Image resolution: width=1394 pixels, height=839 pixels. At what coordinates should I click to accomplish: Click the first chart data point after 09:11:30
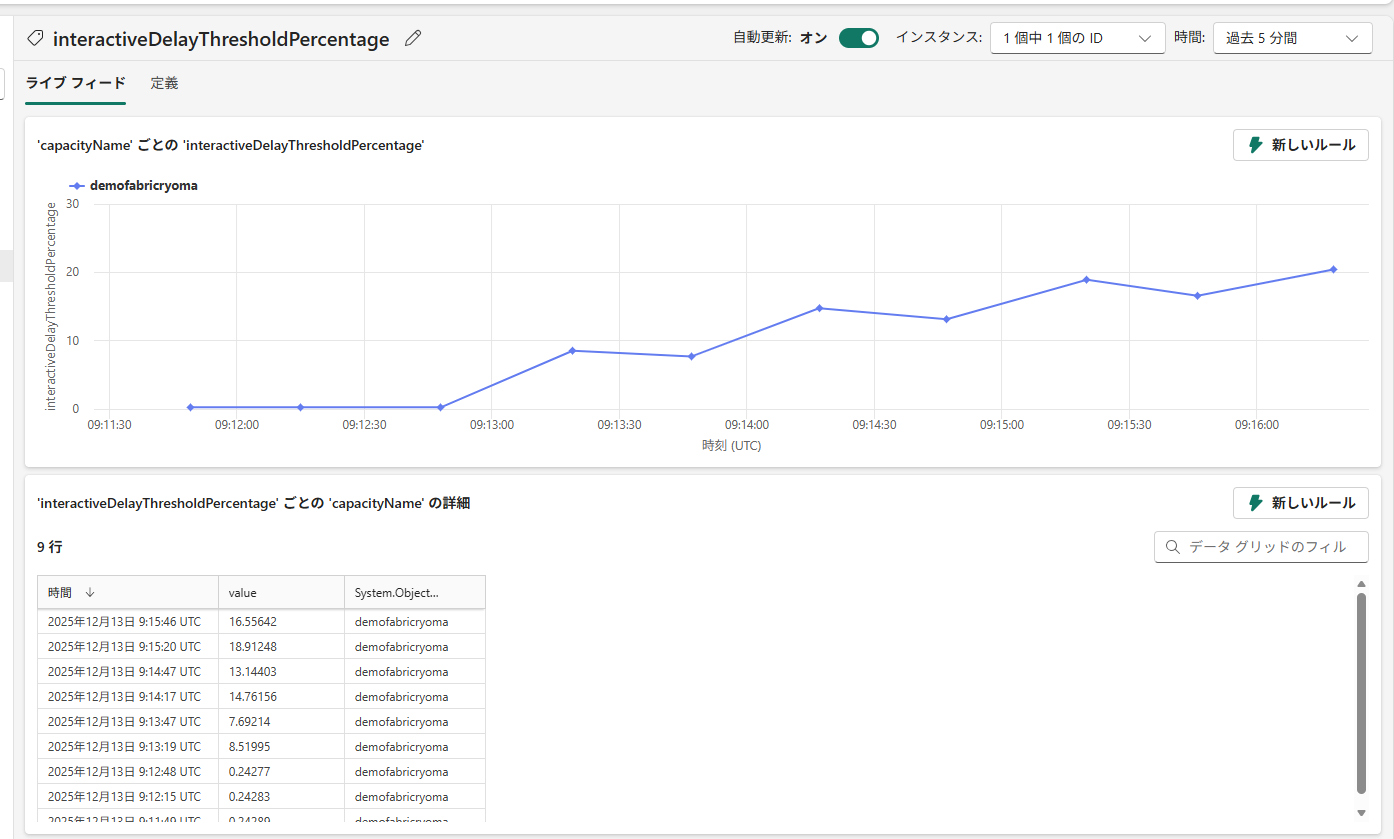pos(190,407)
